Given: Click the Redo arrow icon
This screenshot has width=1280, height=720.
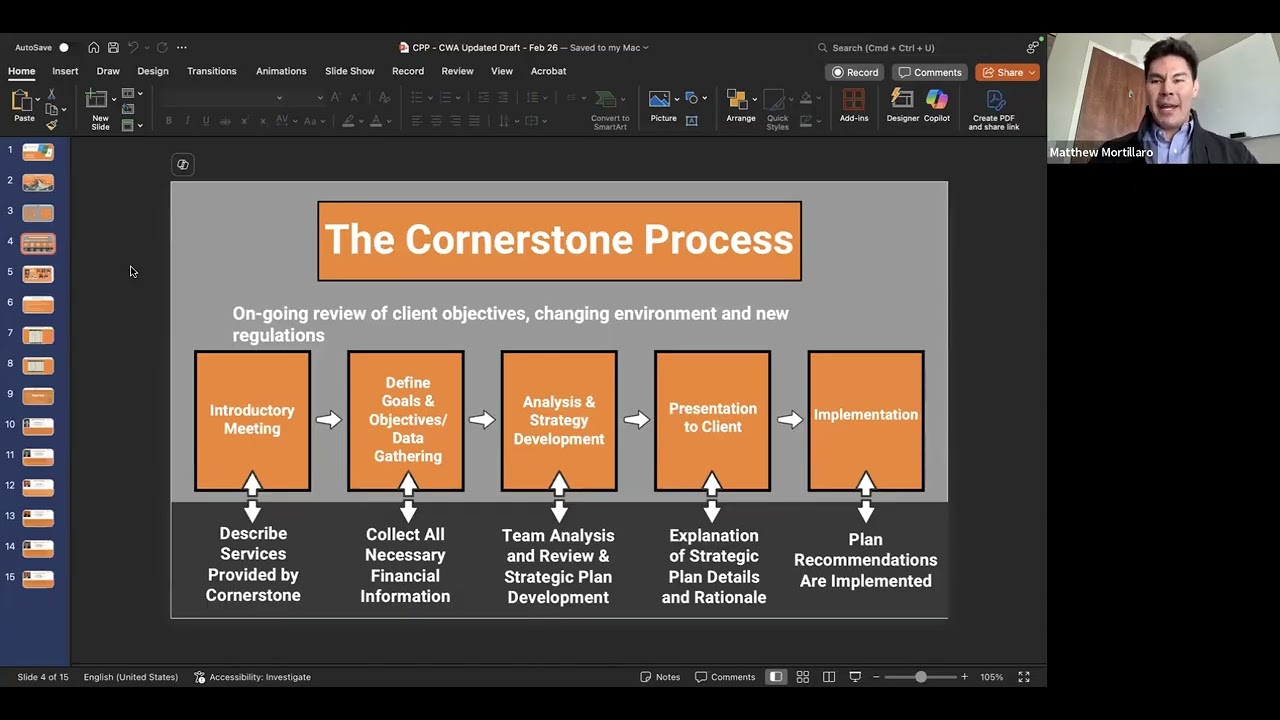Looking at the screenshot, I should pos(162,47).
